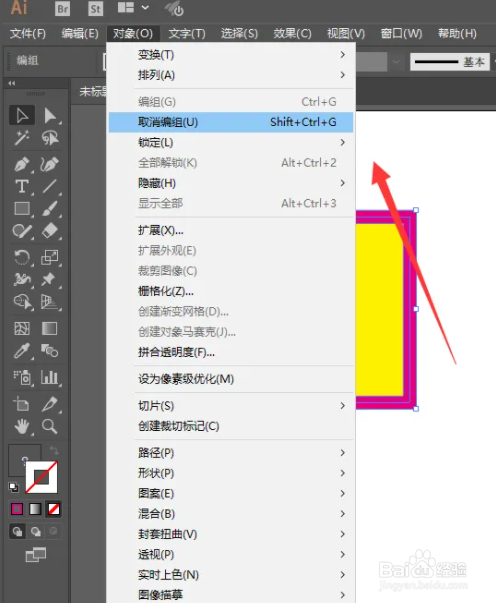
Task: Change the screen mode
Action: (36, 555)
